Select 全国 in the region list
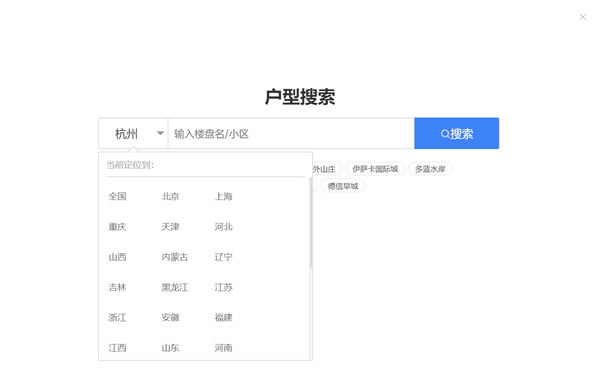This screenshot has width=600, height=377. pyautogui.click(x=117, y=196)
